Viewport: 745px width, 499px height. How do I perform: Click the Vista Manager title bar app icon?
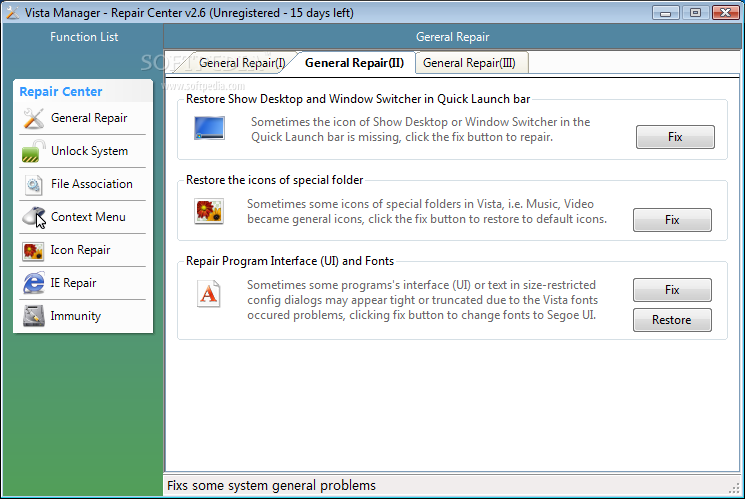tap(12, 13)
